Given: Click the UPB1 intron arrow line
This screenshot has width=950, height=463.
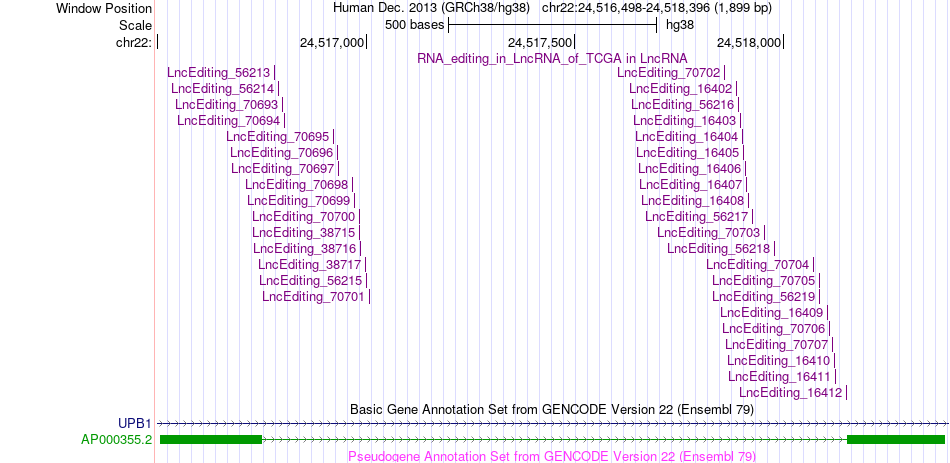Looking at the screenshot, I should [552, 423].
